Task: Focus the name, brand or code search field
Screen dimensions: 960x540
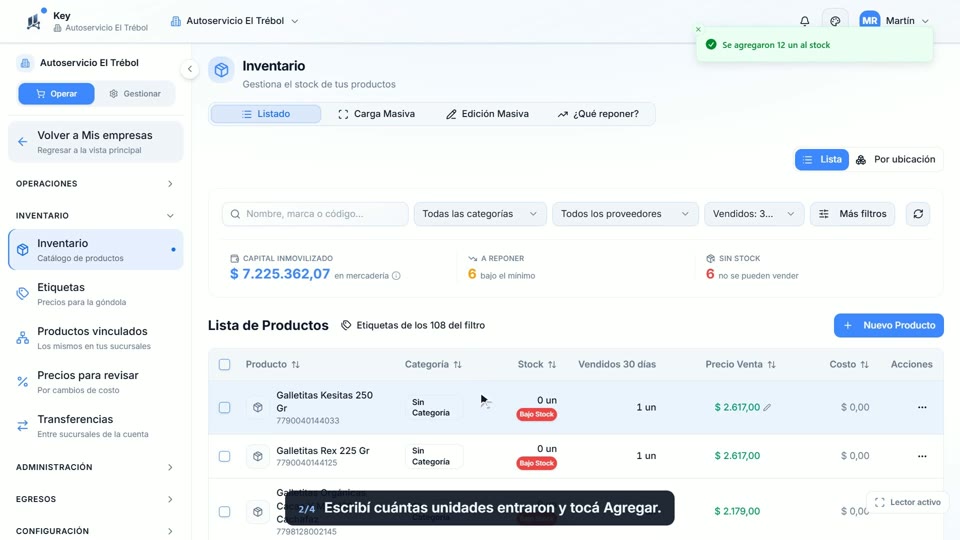Action: (315, 214)
